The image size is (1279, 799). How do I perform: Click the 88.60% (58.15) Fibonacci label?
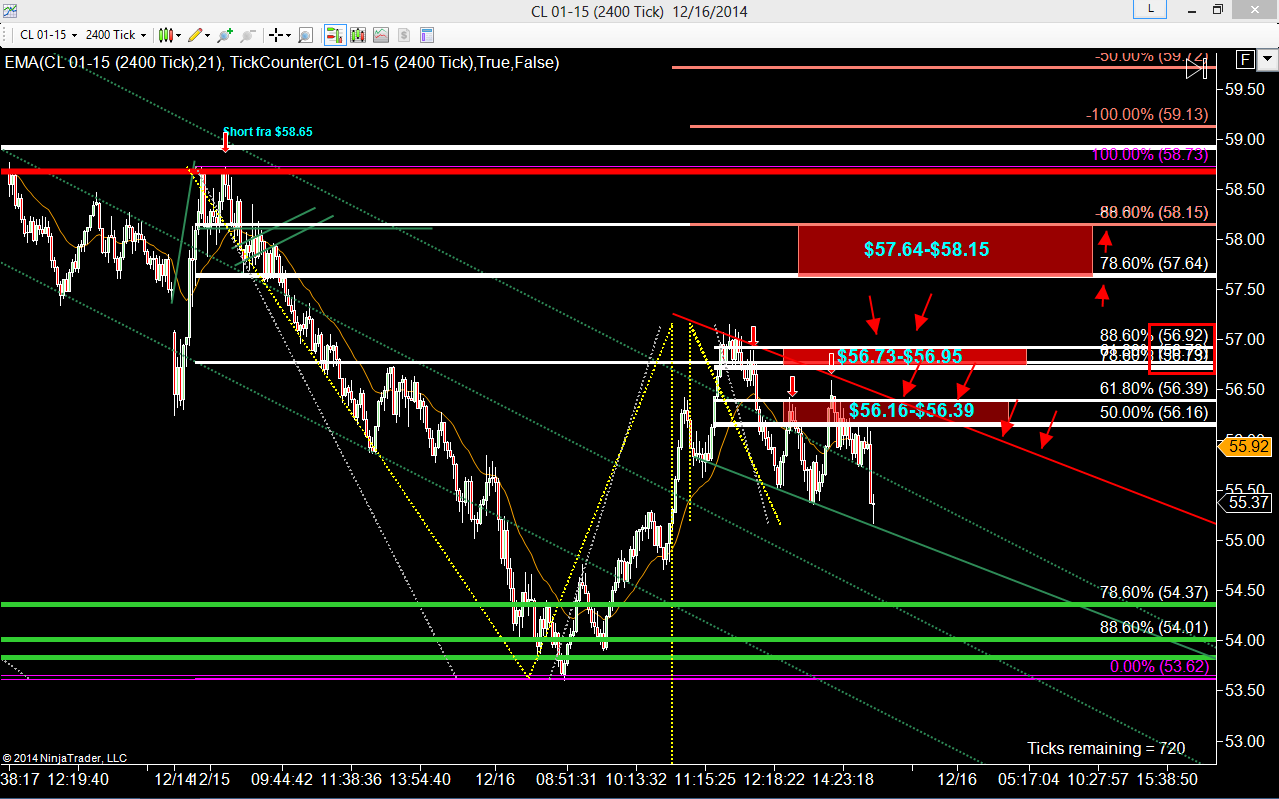coord(1154,212)
